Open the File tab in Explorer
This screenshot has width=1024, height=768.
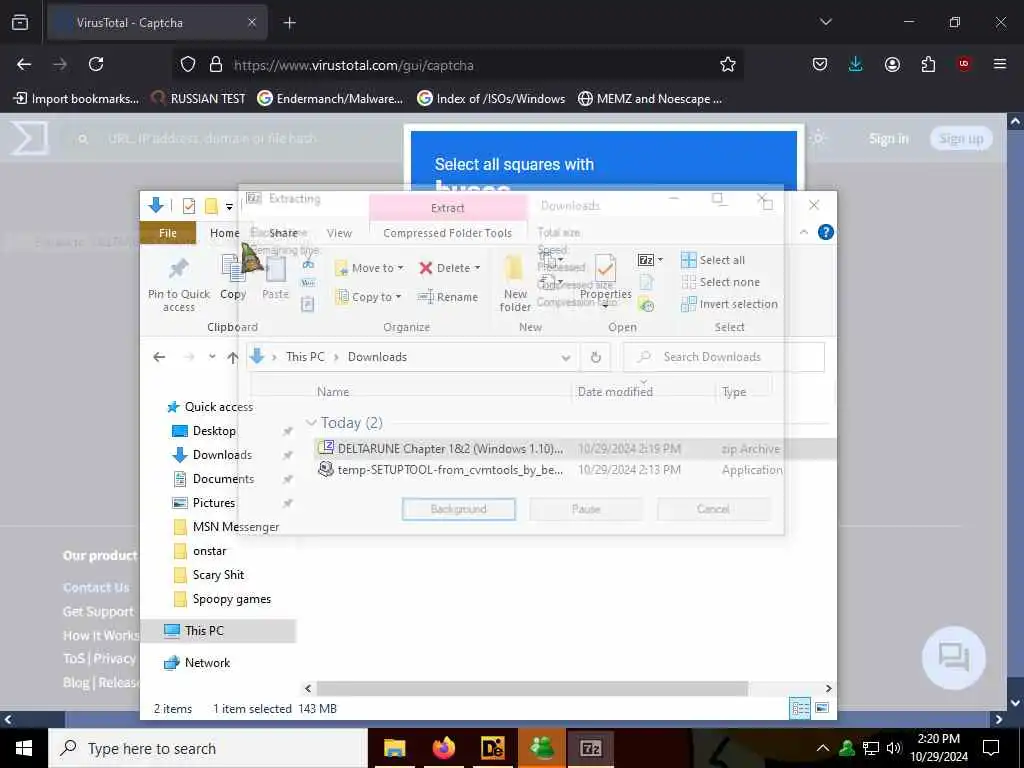(168, 232)
